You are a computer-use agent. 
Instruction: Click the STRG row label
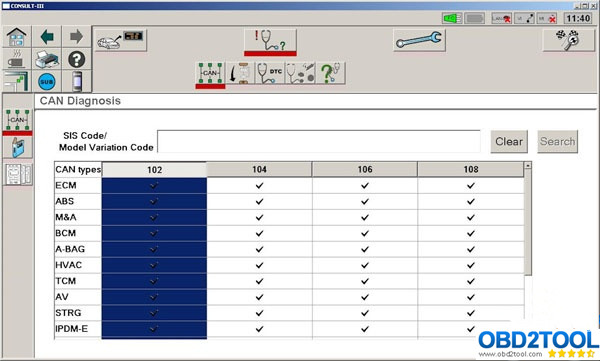(68, 313)
